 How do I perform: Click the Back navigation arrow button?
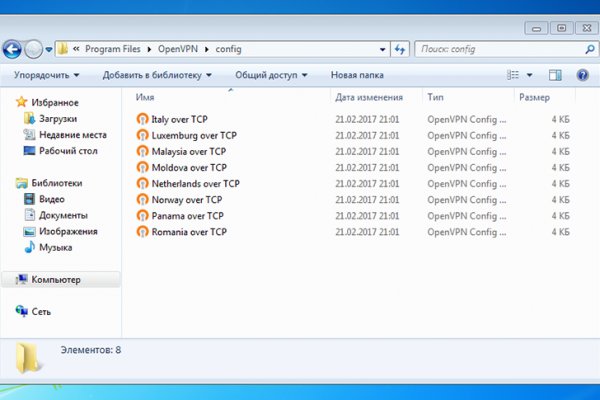pyautogui.click(x=13, y=48)
